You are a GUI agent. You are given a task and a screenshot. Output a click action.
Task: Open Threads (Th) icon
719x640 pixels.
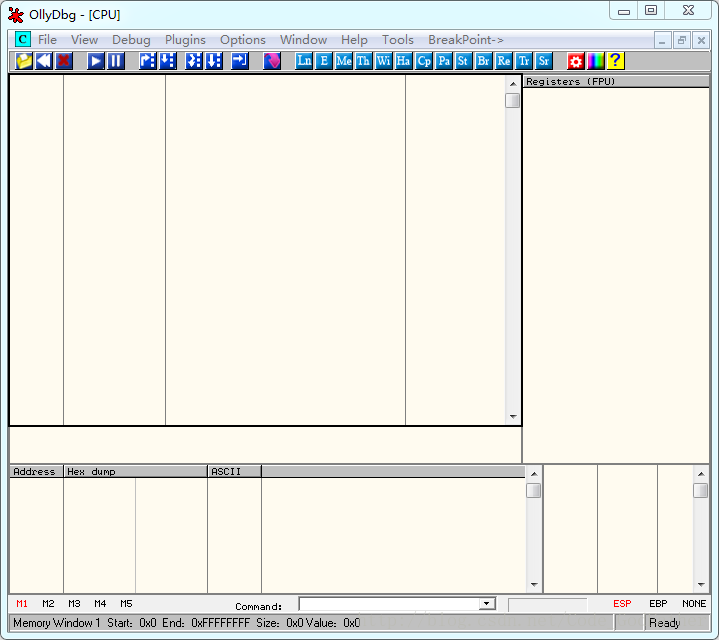point(364,61)
